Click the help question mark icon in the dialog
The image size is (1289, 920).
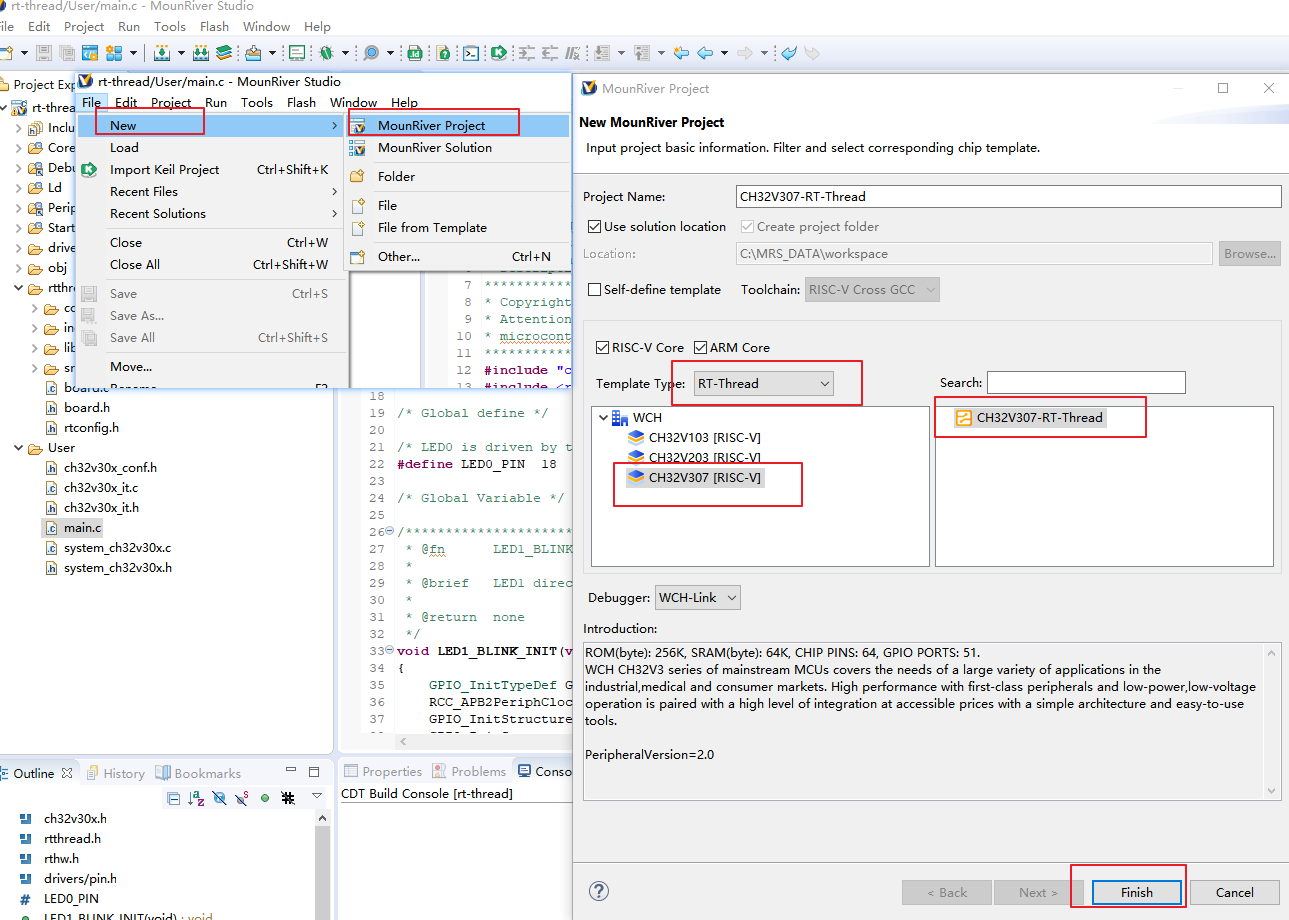598,891
